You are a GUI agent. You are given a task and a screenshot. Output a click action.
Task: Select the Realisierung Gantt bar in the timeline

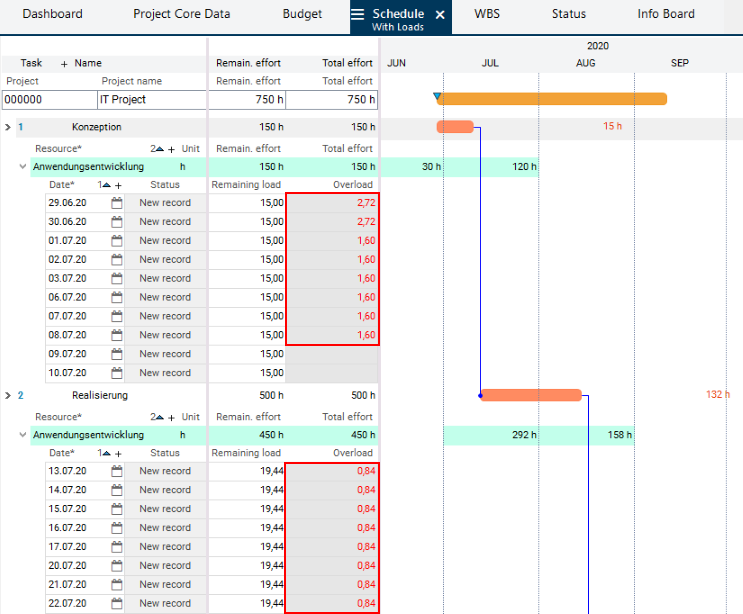tap(530, 395)
